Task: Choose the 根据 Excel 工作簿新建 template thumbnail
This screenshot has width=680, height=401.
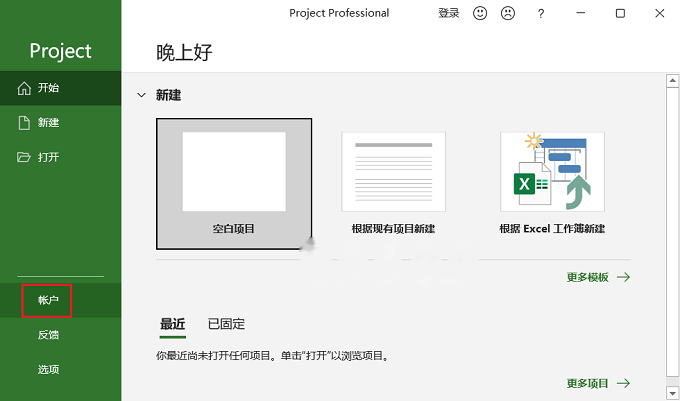Action: tap(552, 172)
